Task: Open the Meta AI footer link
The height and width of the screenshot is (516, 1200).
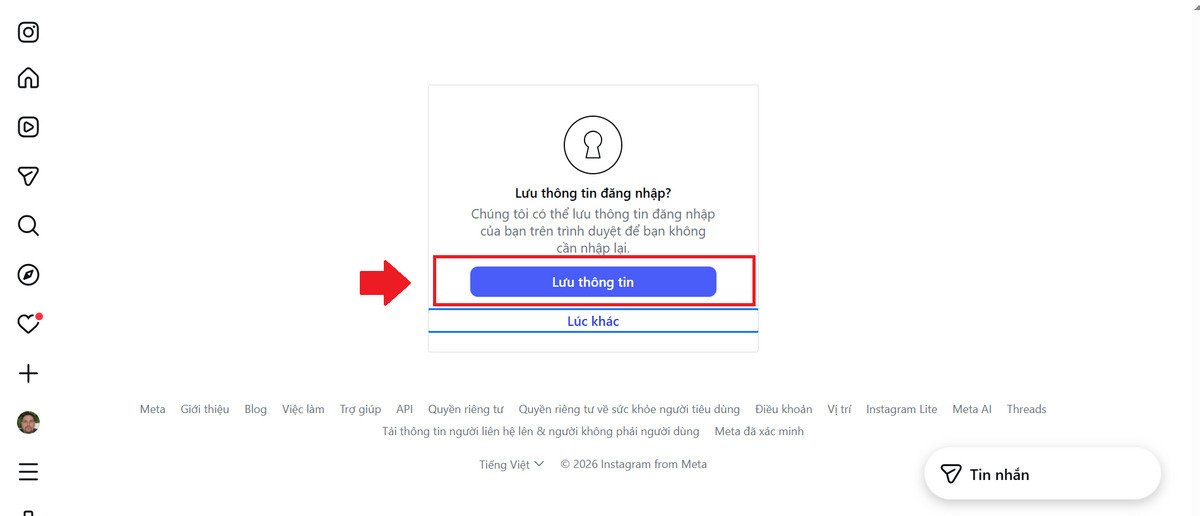Action: pos(972,409)
